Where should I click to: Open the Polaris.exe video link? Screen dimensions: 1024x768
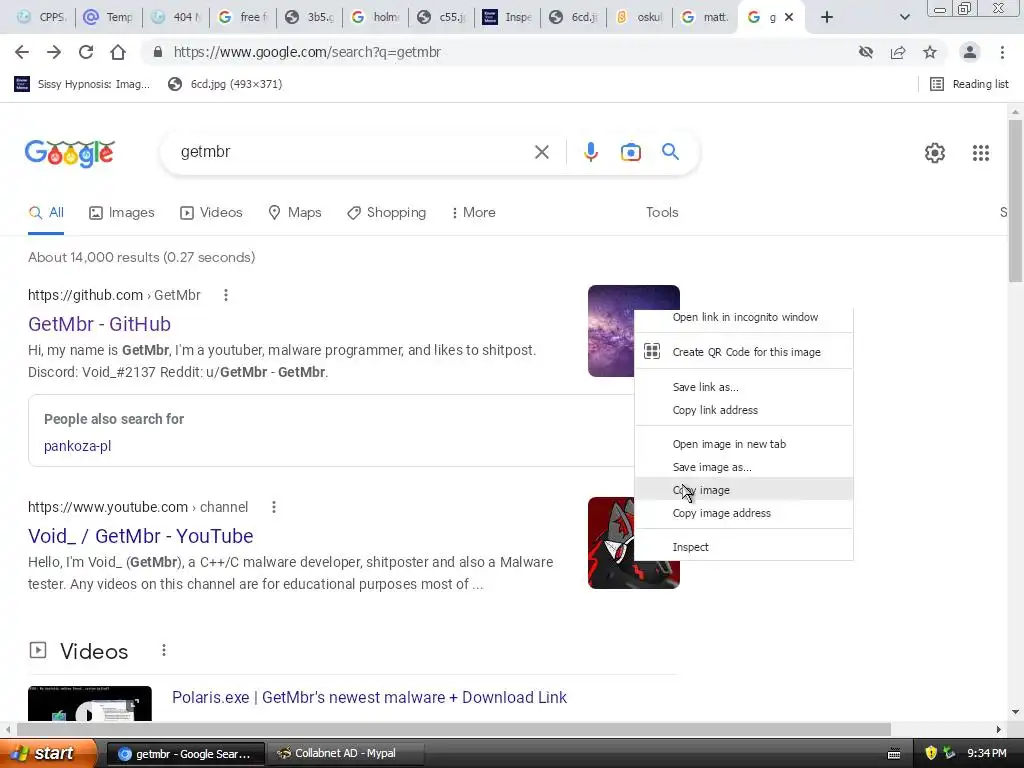[369, 697]
